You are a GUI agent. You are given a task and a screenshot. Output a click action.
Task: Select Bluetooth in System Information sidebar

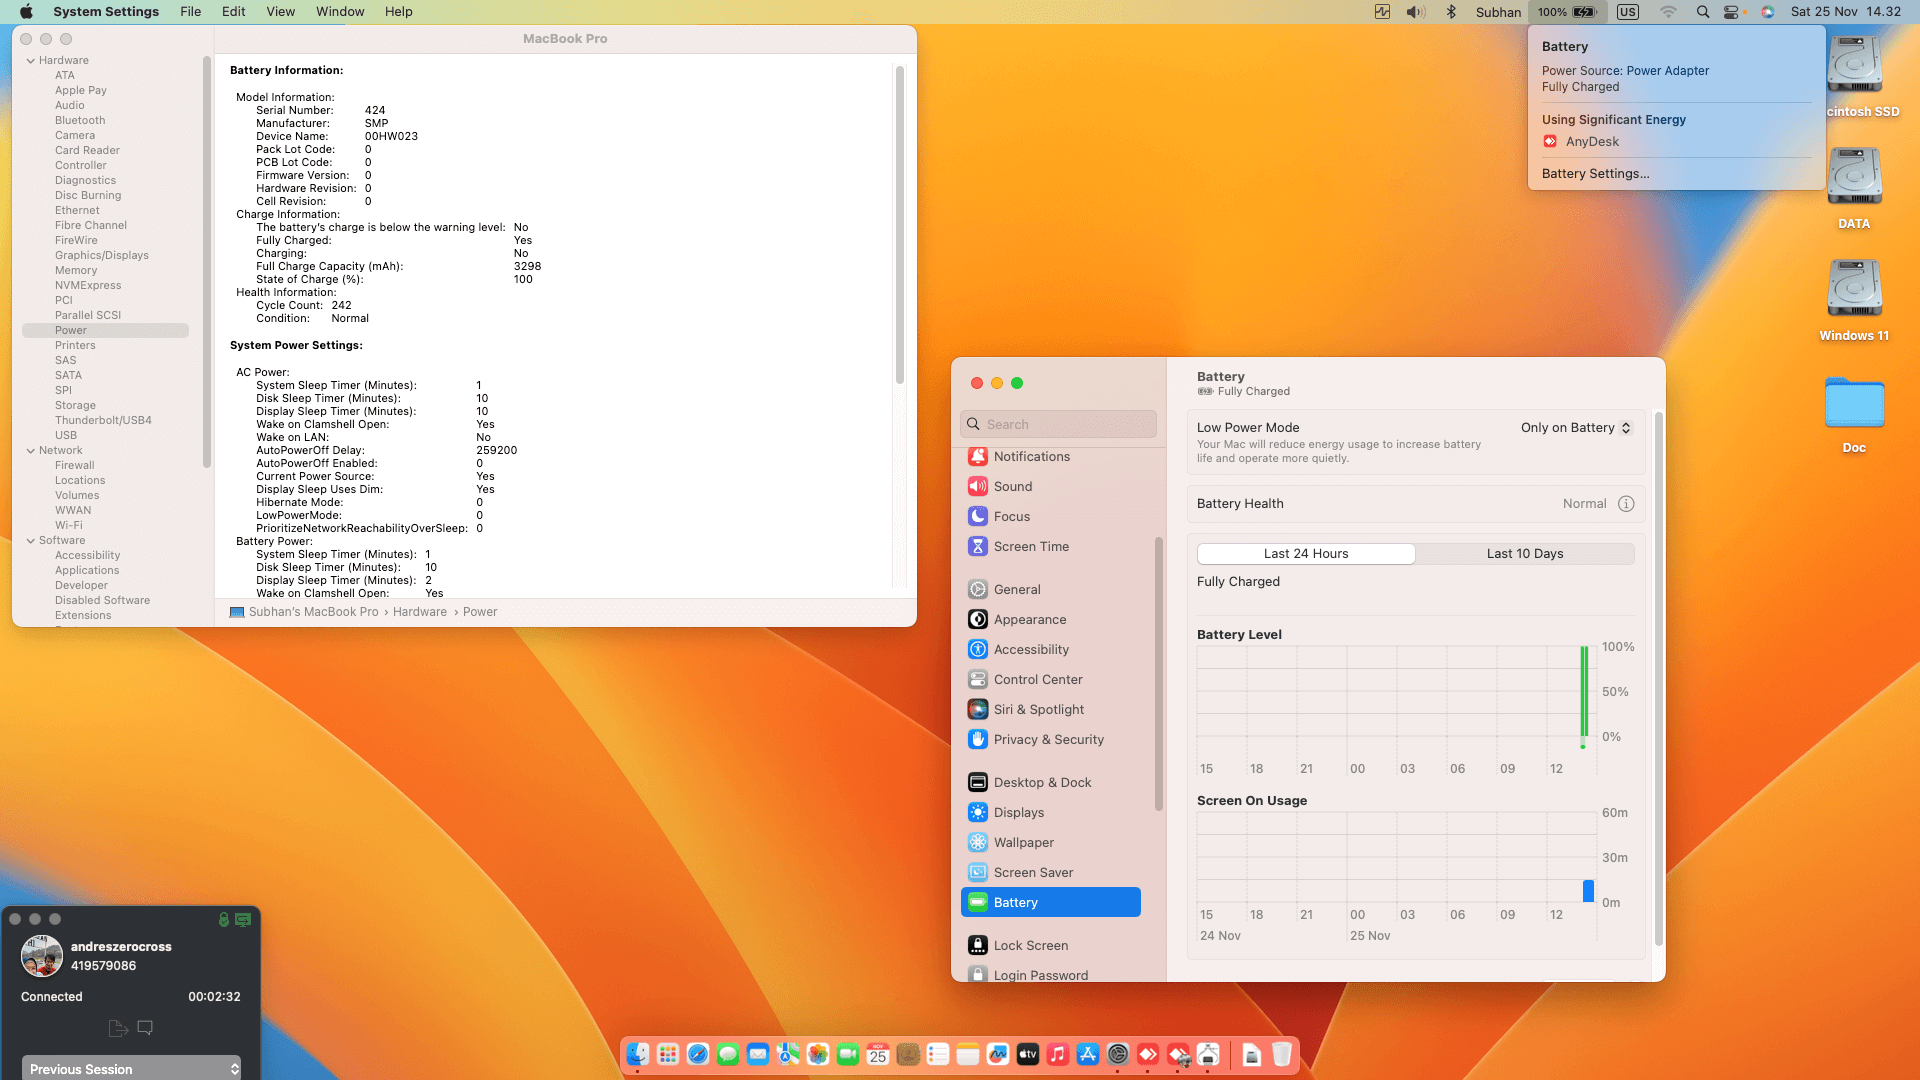coord(80,121)
